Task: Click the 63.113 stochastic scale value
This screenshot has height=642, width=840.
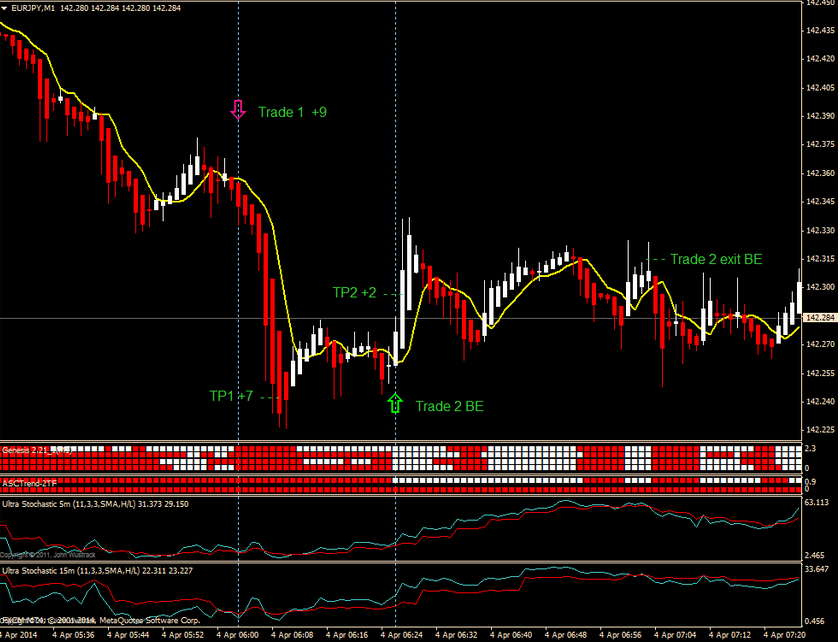Action: click(816, 502)
